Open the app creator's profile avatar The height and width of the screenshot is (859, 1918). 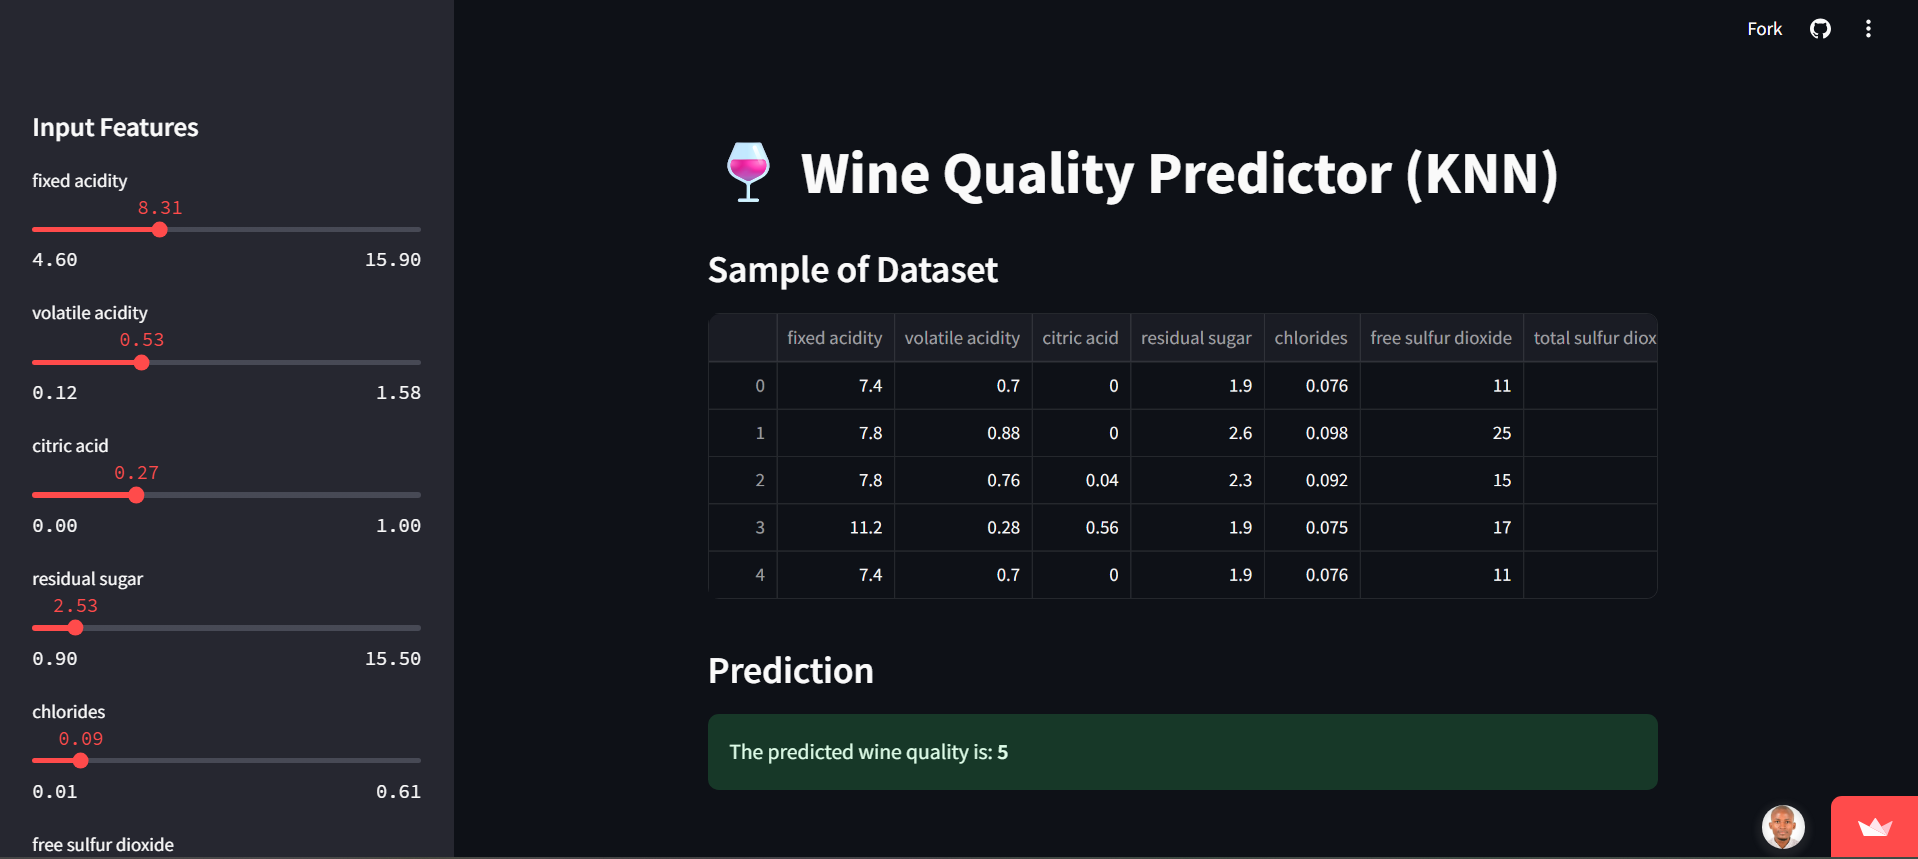pyautogui.click(x=1783, y=827)
